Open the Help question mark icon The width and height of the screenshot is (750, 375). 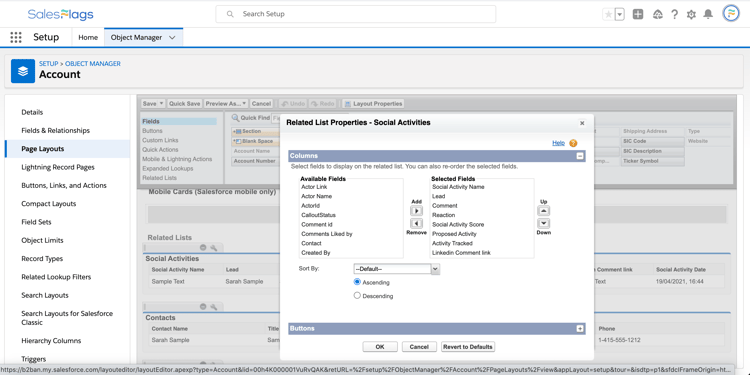click(674, 14)
